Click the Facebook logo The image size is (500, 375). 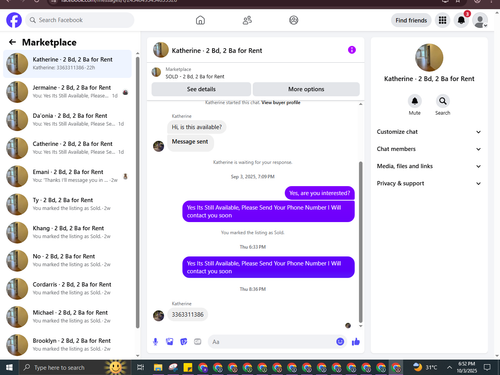[14, 20]
